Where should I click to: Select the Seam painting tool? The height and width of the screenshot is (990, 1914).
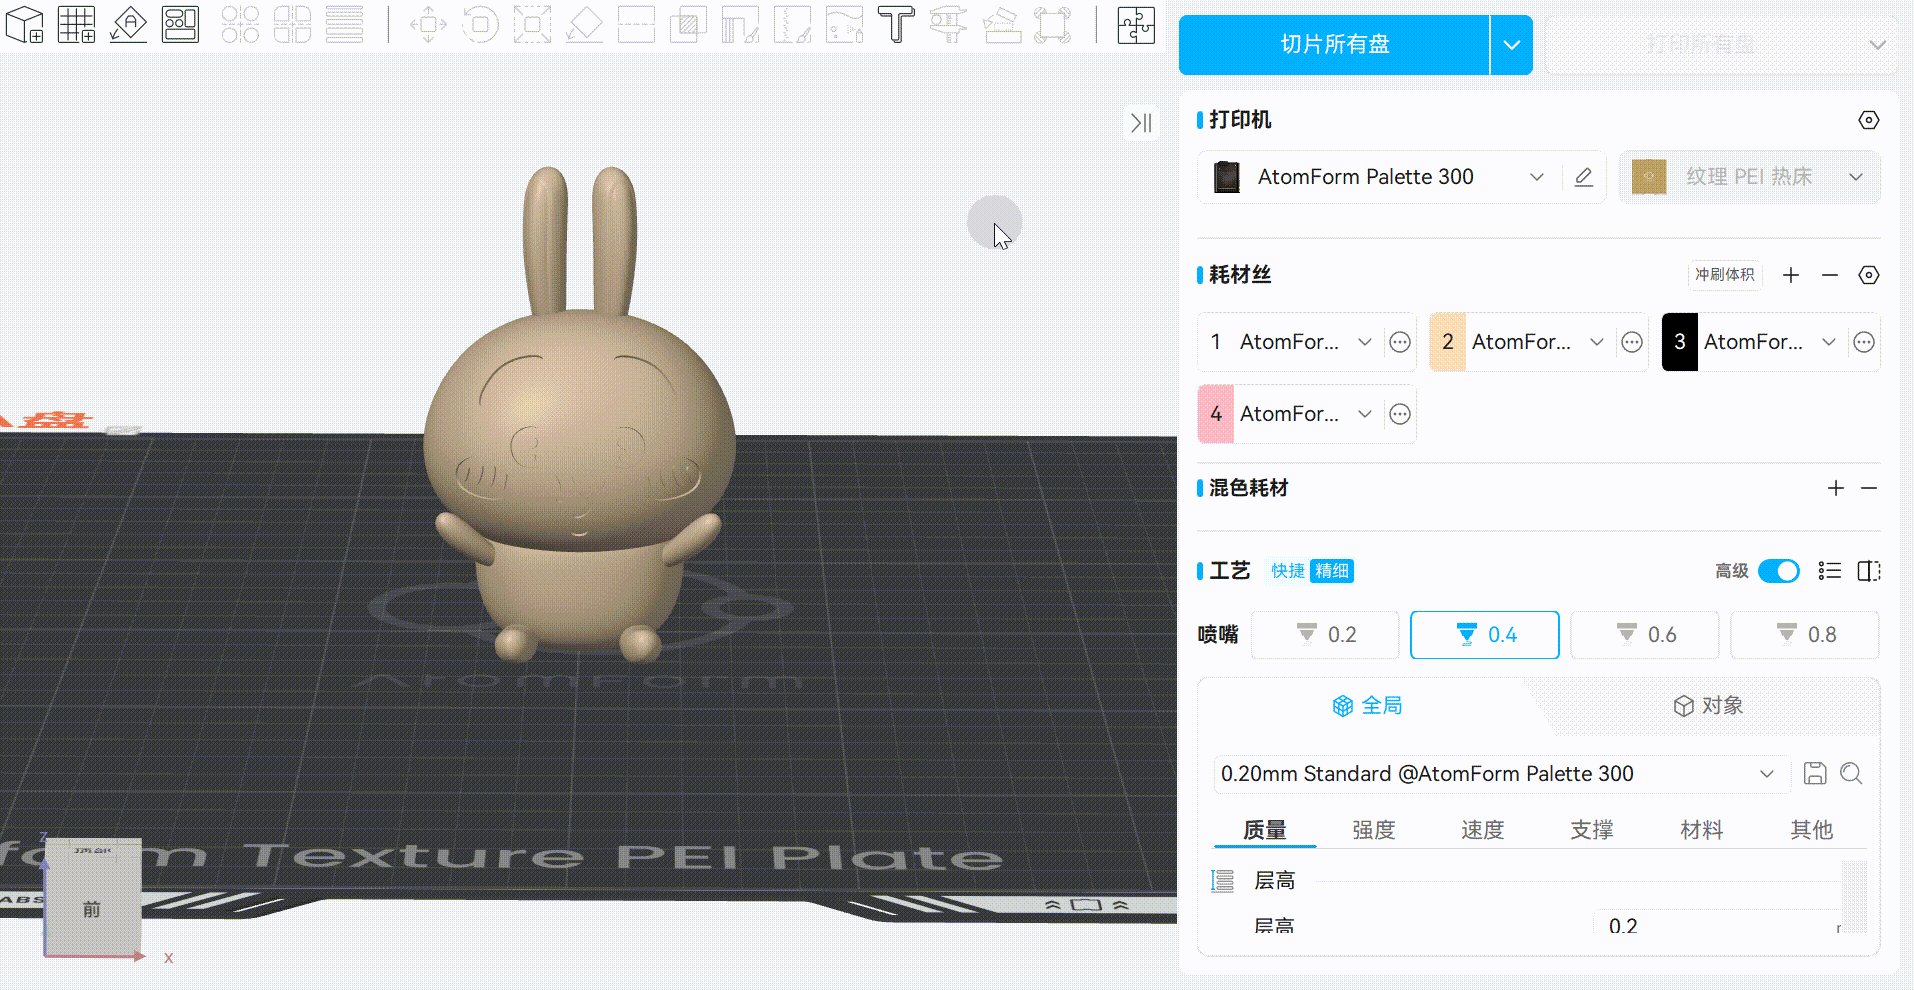(x=792, y=24)
